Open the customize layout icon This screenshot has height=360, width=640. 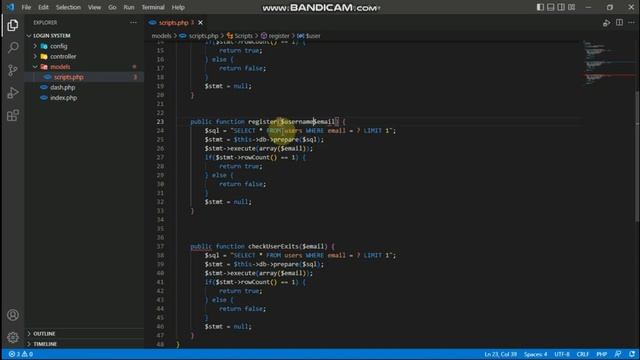click(x=572, y=7)
